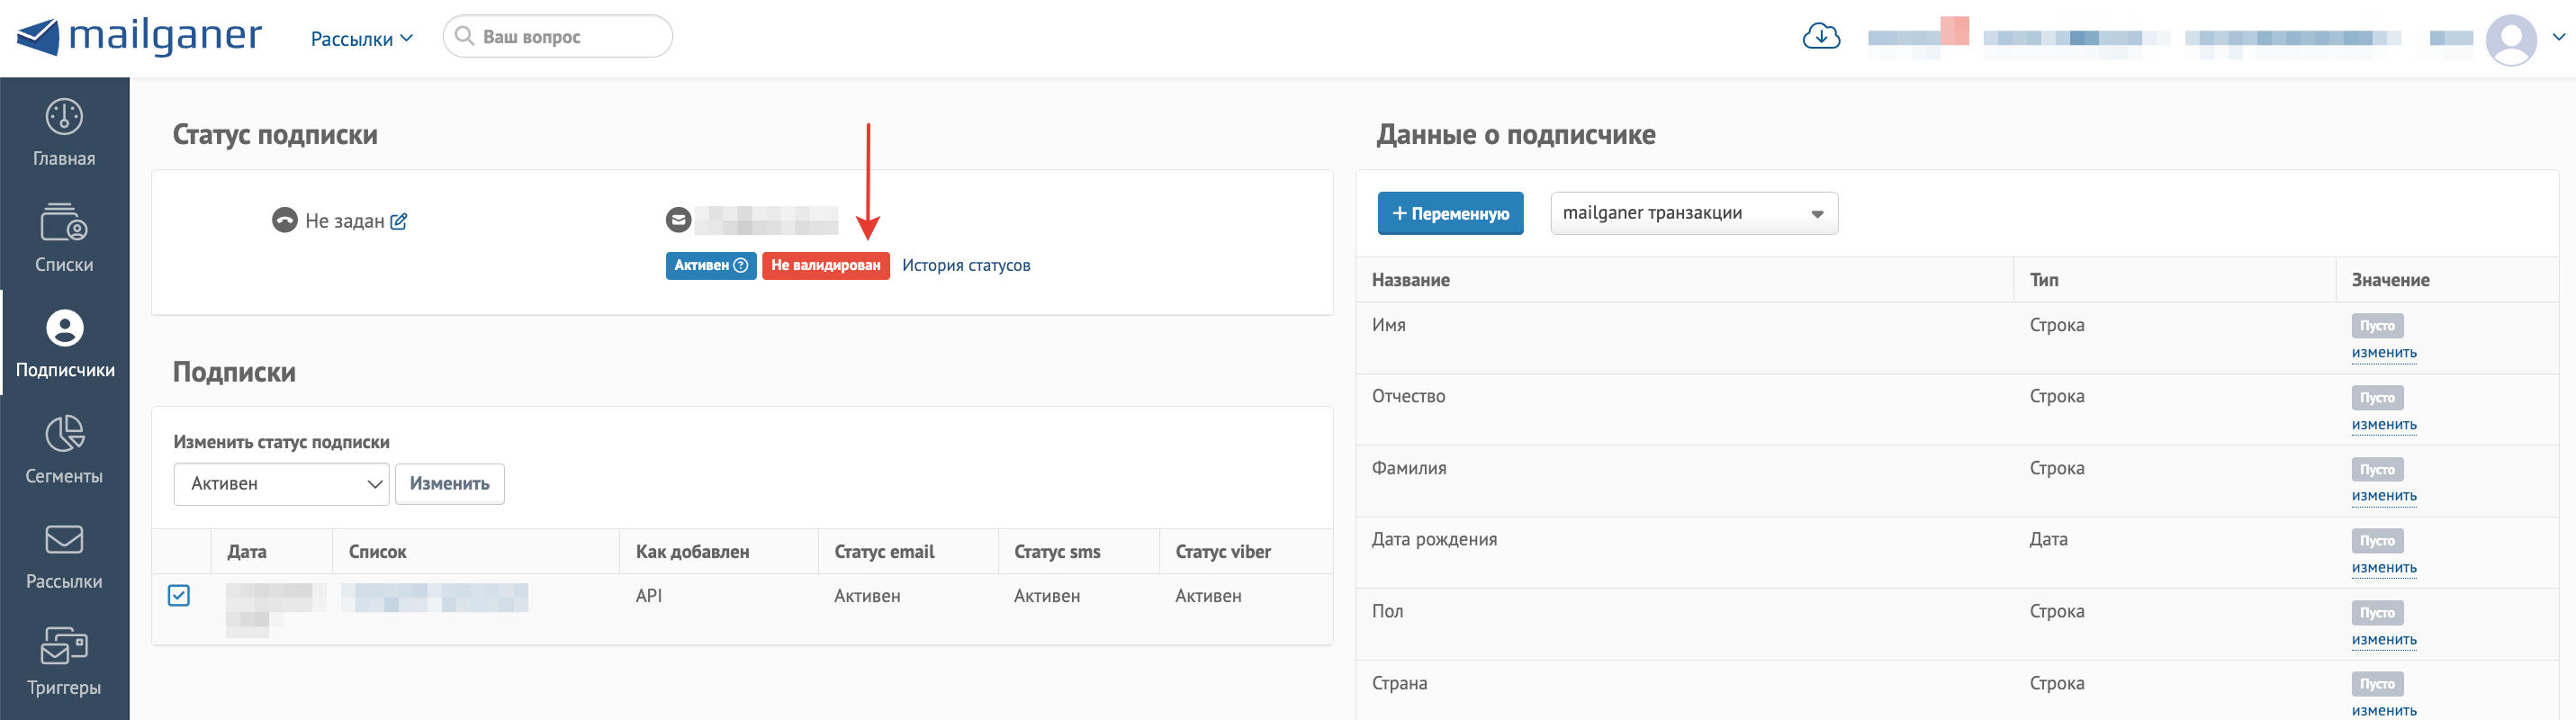Focus the Ваш вопрос search field

pos(558,37)
